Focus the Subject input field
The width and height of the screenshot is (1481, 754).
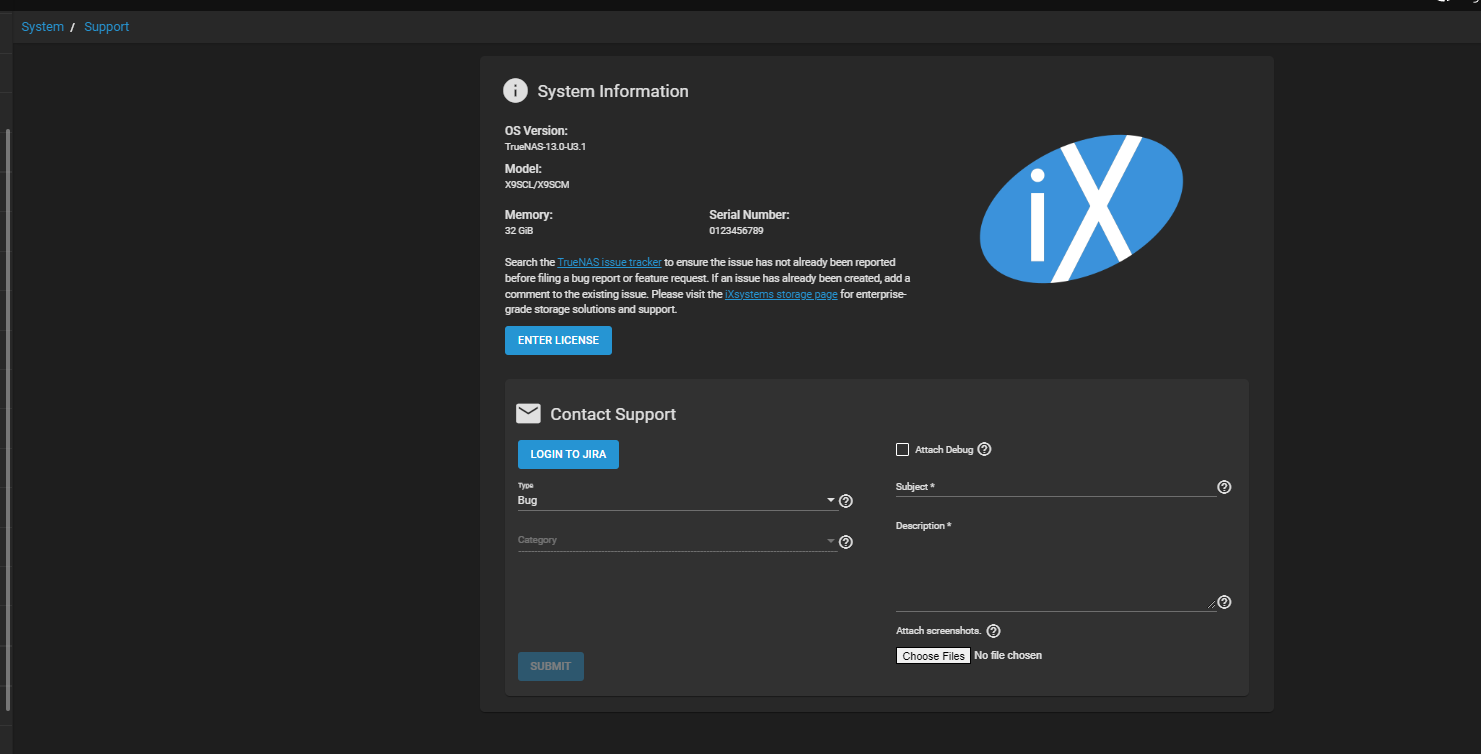[x=1056, y=487]
